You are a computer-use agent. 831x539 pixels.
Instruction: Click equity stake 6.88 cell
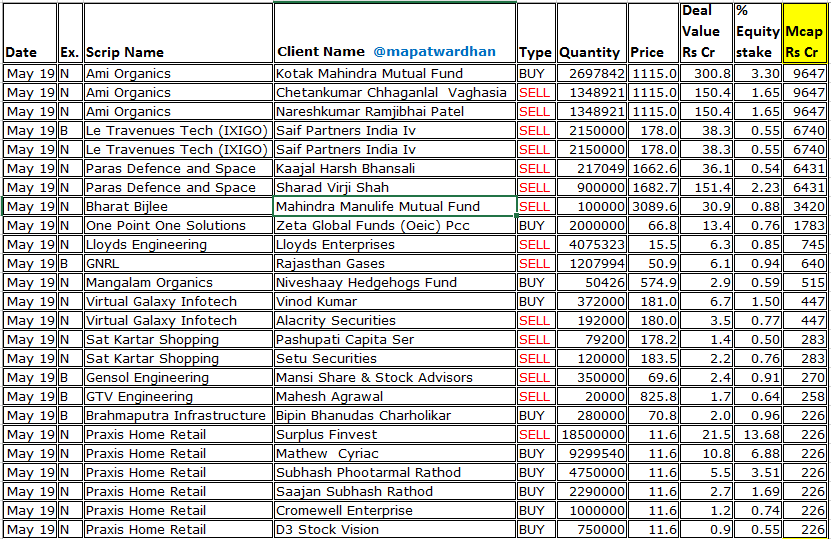(757, 454)
